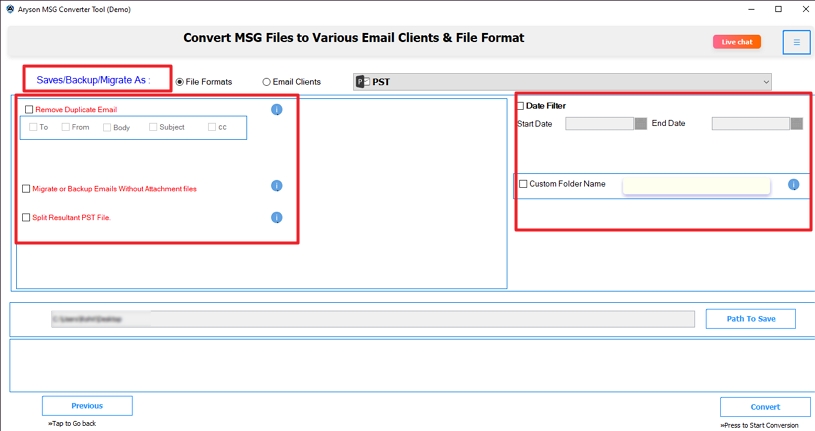Click info icon for Split Resultant PST
The width and height of the screenshot is (815, 431).
point(277,217)
